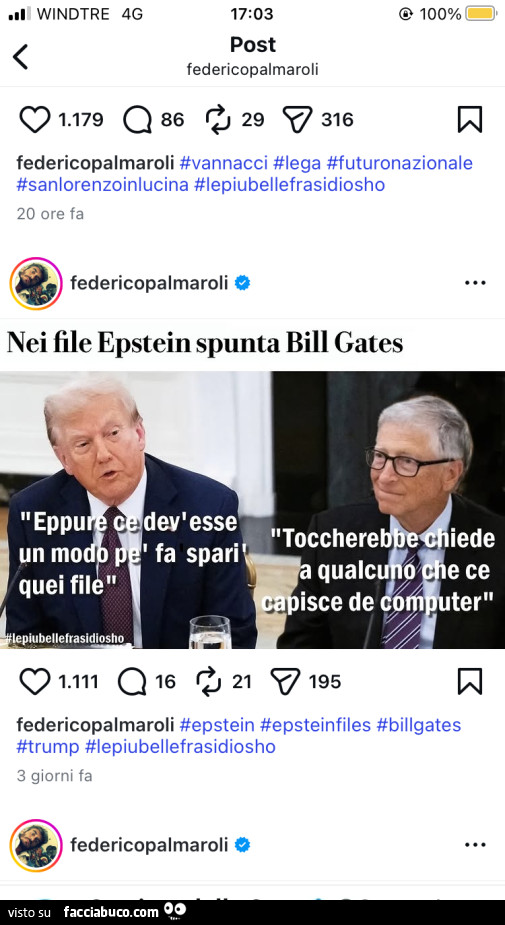Share the Epstein meme showing 195 shares

tap(285, 682)
